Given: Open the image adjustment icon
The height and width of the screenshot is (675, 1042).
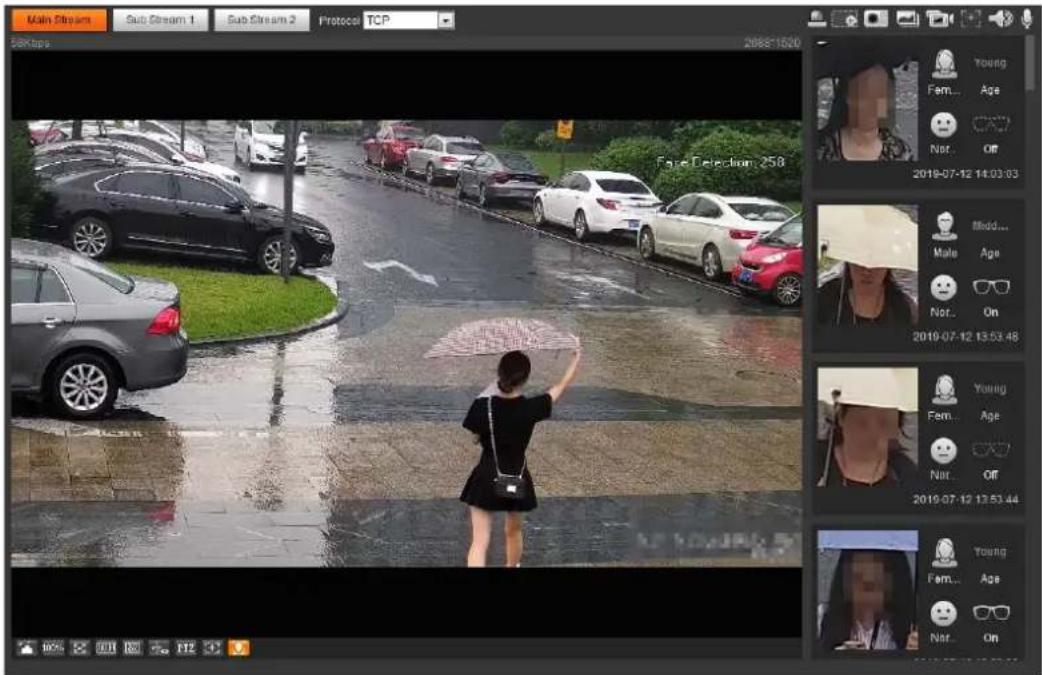Looking at the screenshot, I should pyautogui.click(x=27, y=648).
